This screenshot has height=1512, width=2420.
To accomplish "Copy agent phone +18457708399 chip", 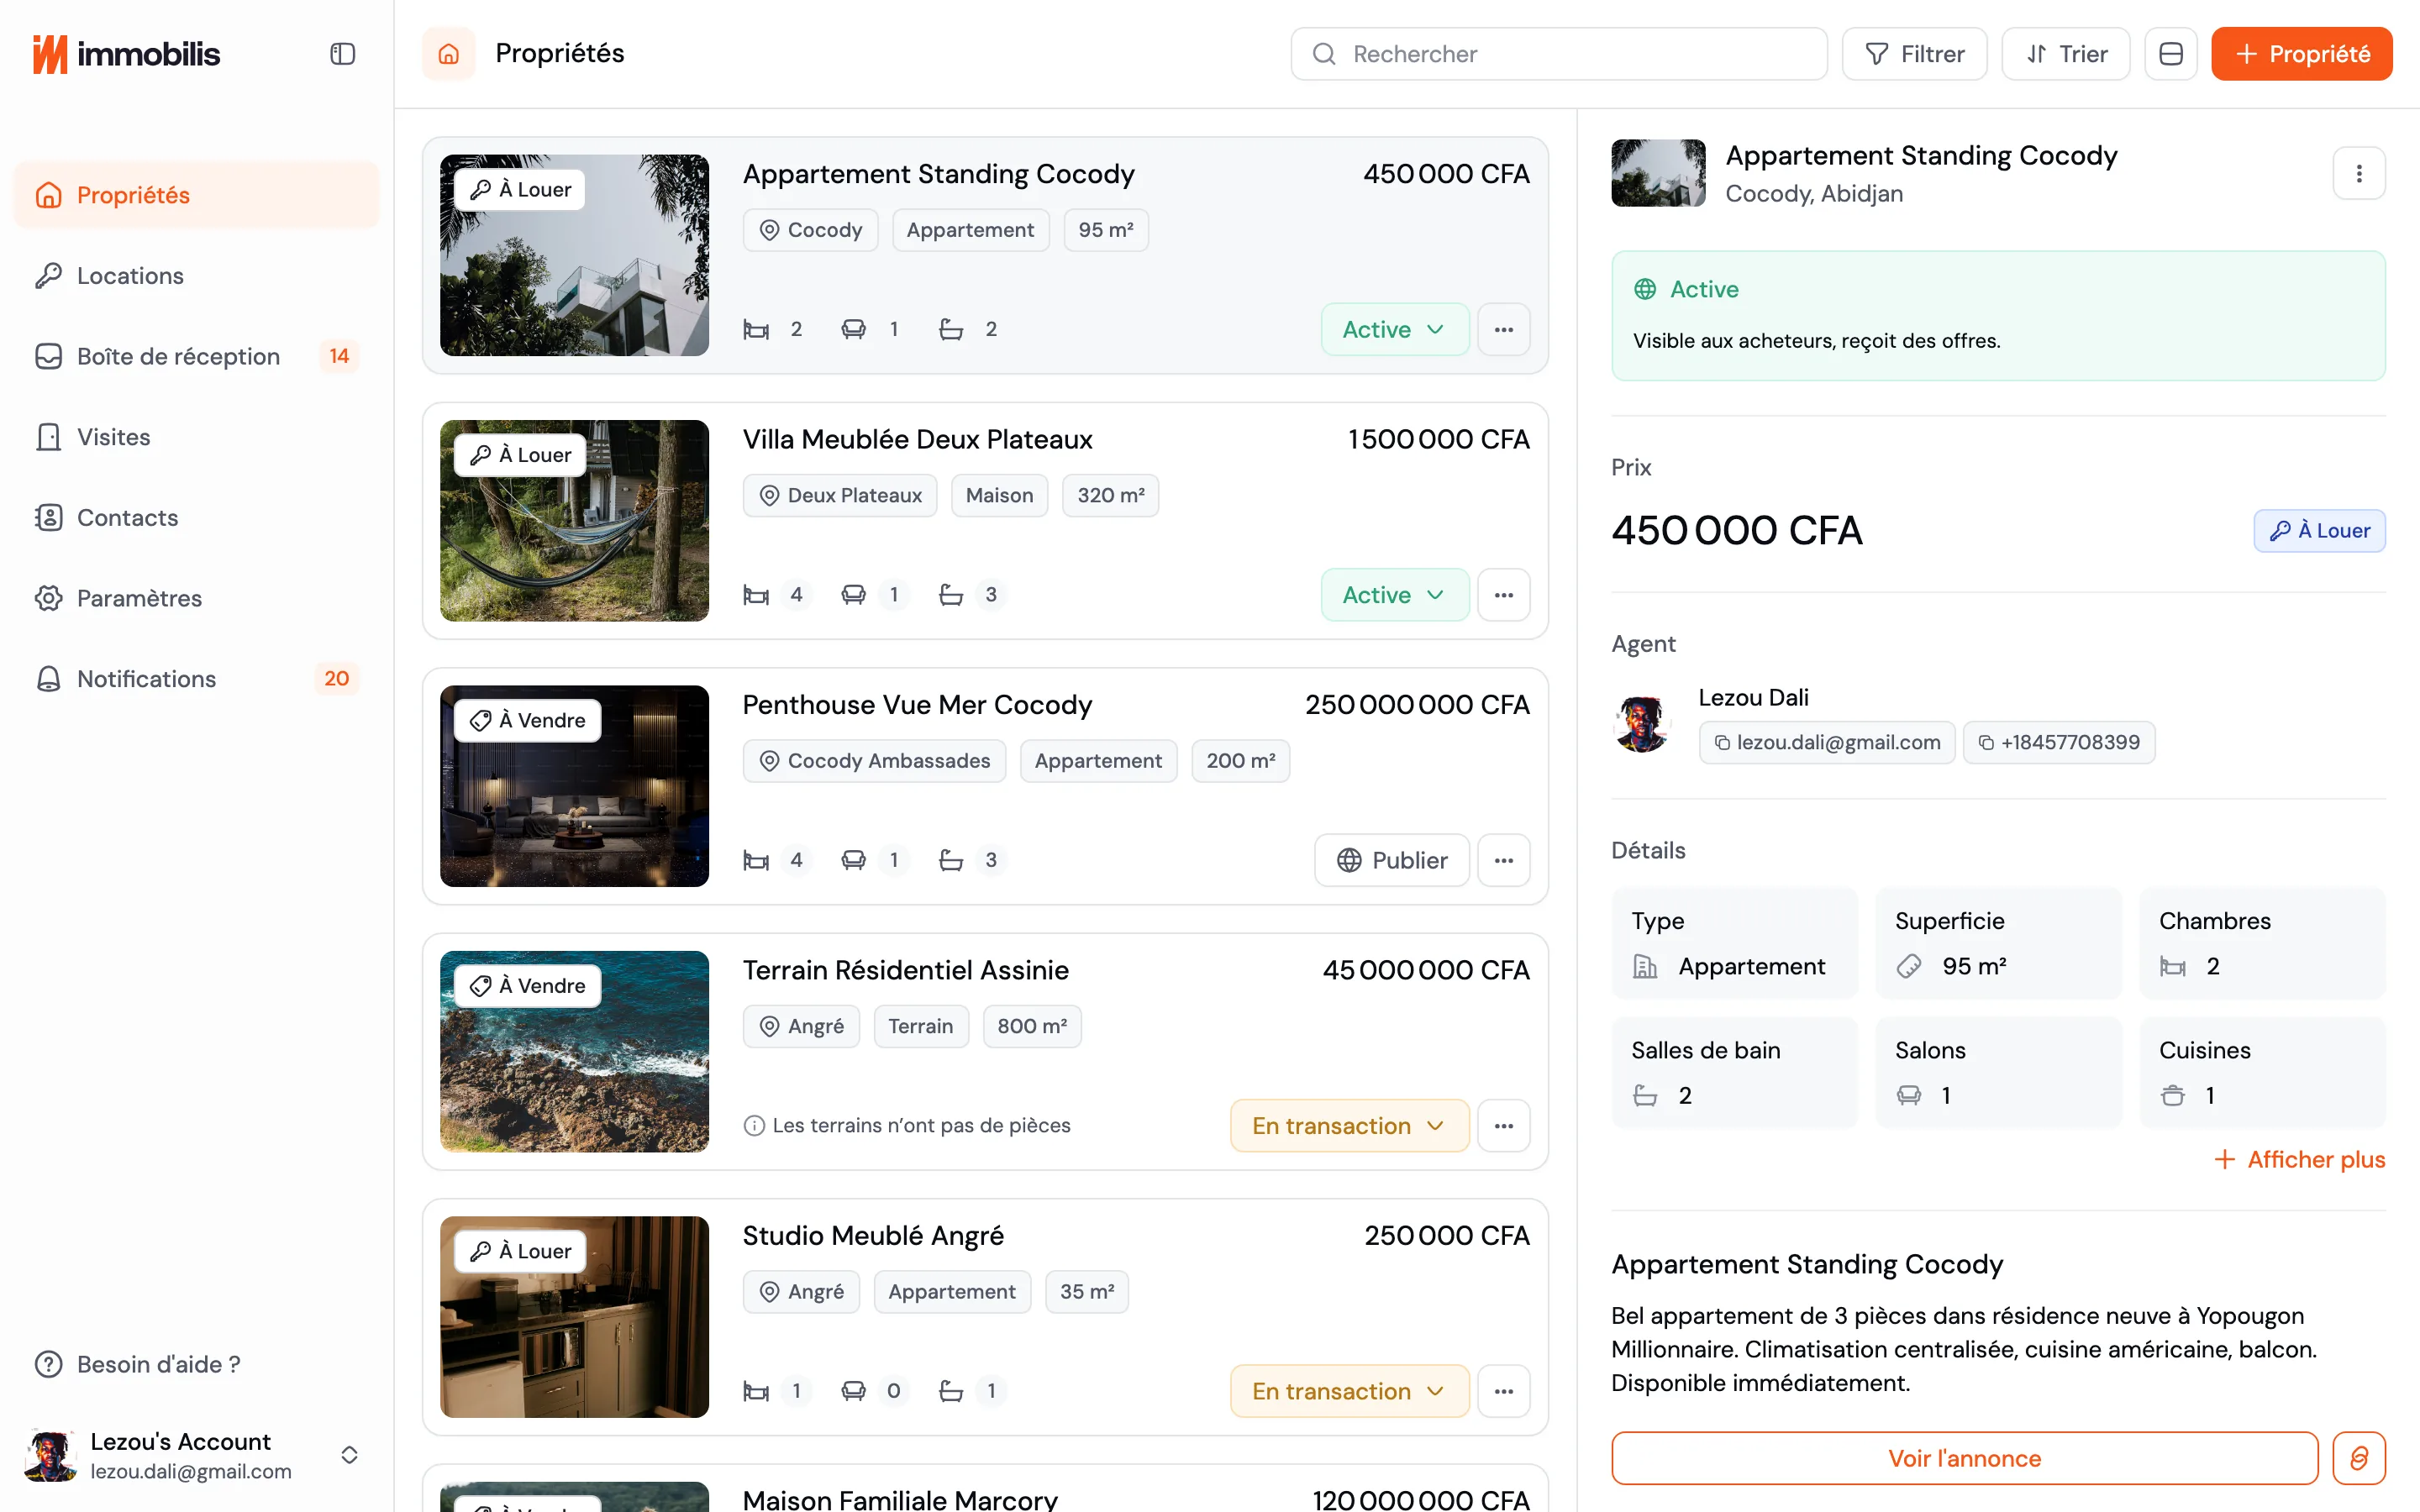I will click(x=2058, y=743).
